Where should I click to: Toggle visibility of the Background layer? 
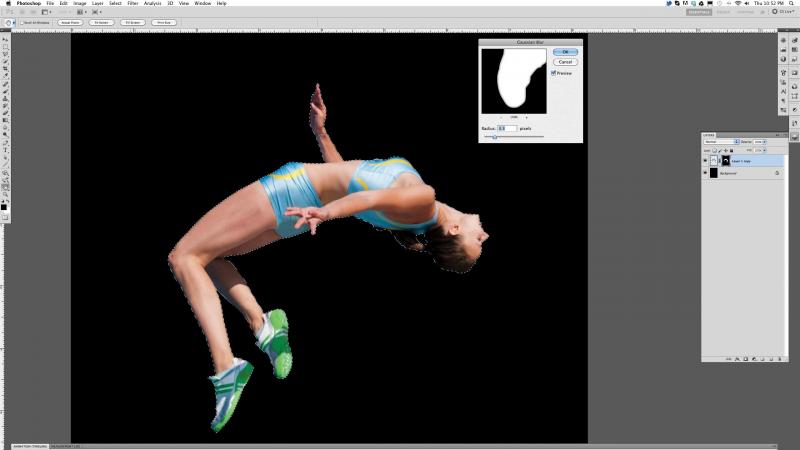[705, 173]
